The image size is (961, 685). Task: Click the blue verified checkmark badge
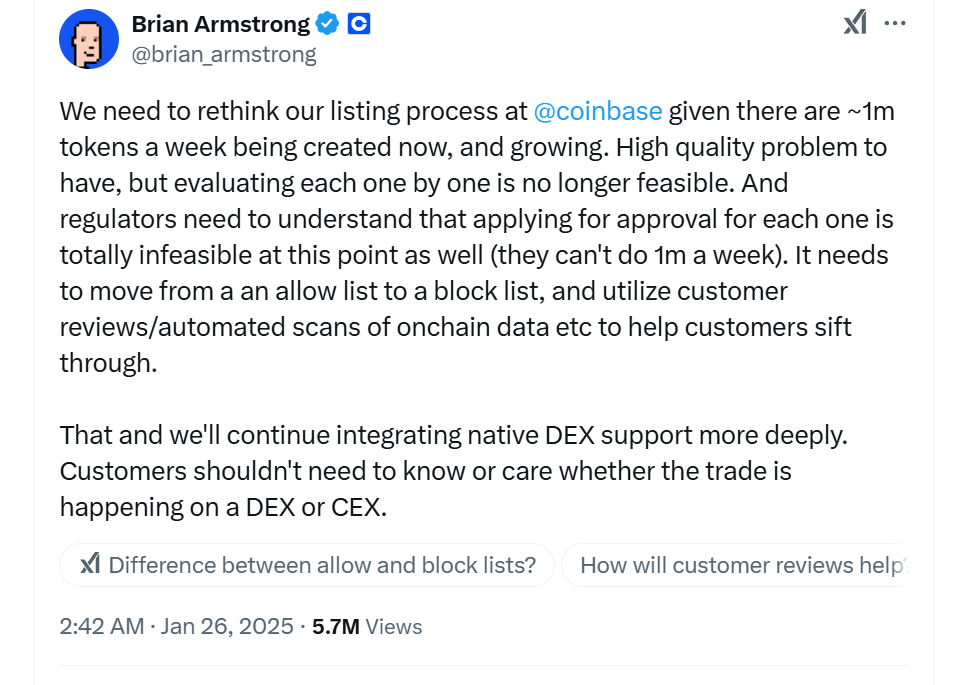[x=328, y=23]
